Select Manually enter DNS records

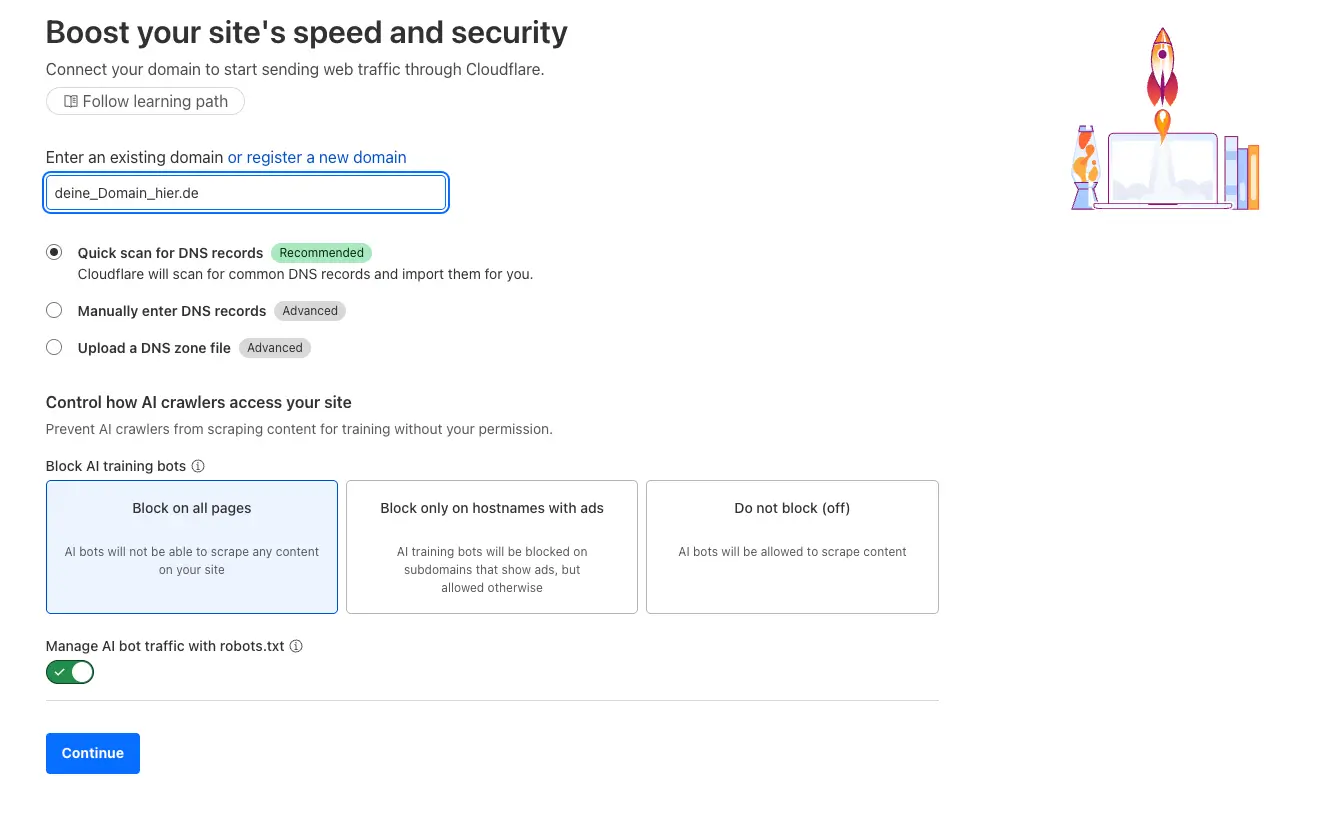[54, 310]
